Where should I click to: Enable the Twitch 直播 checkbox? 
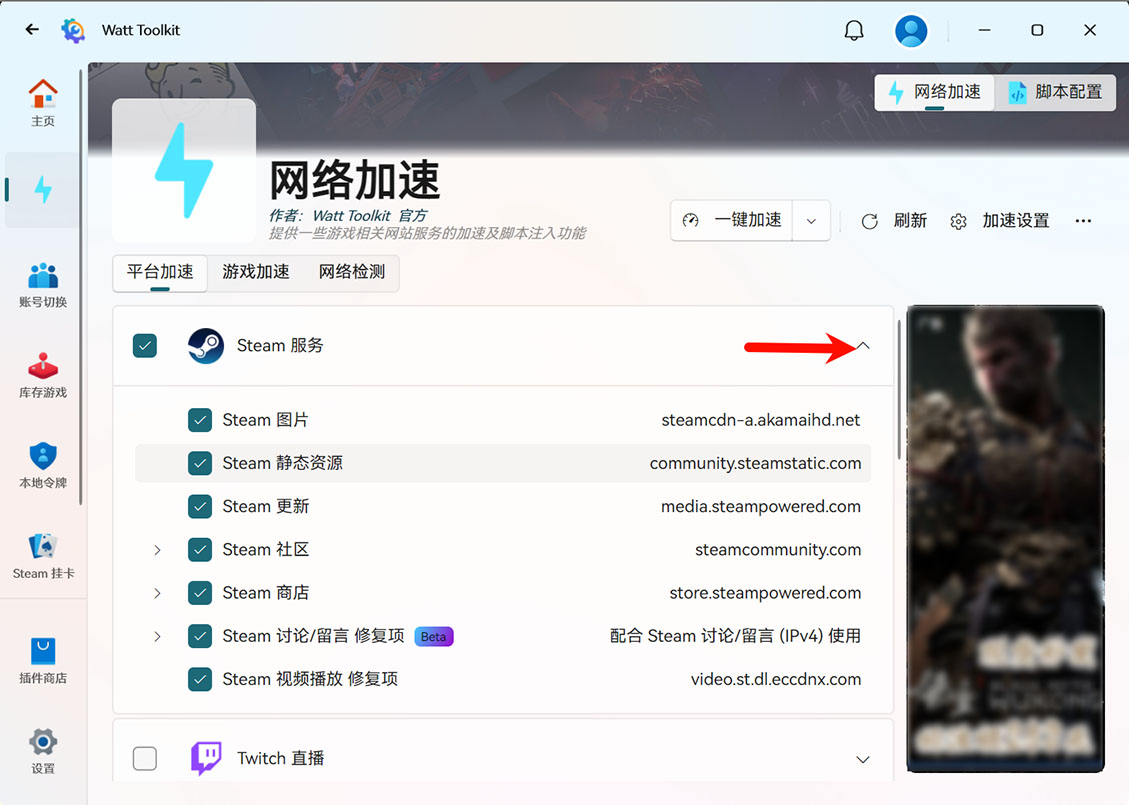pos(145,758)
